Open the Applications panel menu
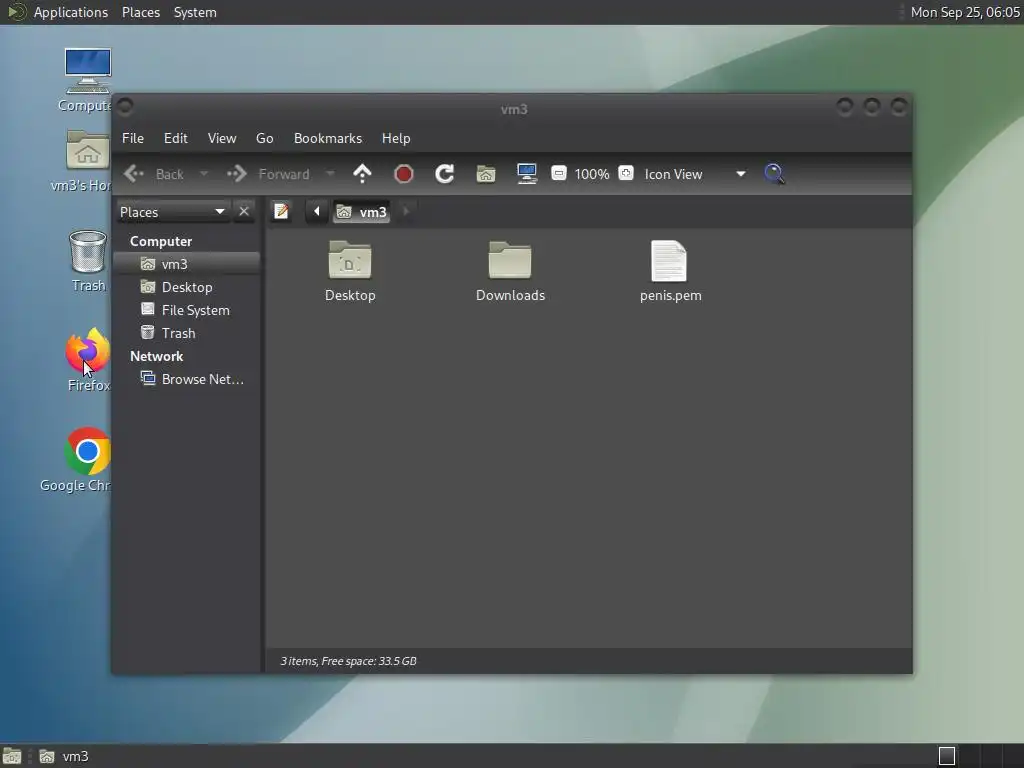The height and width of the screenshot is (768, 1024). tap(71, 12)
